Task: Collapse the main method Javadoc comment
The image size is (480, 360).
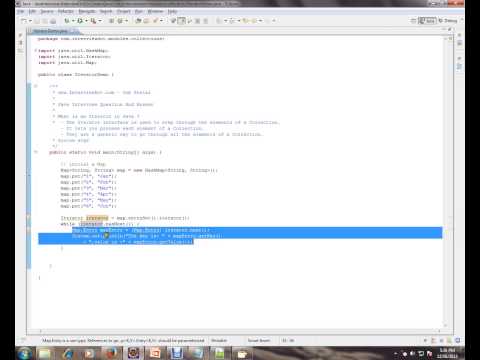Action: (x=35, y=86)
